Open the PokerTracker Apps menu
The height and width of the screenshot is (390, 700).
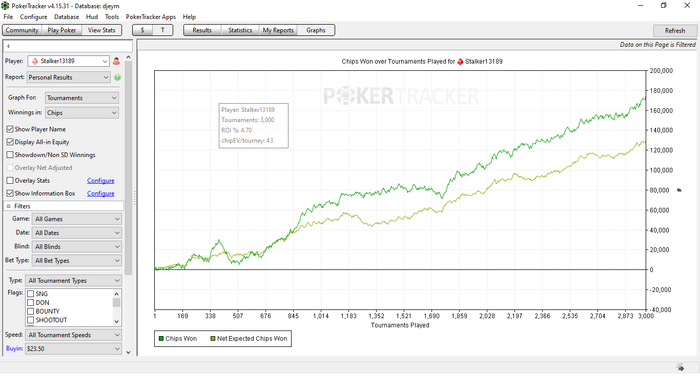[x=150, y=17]
